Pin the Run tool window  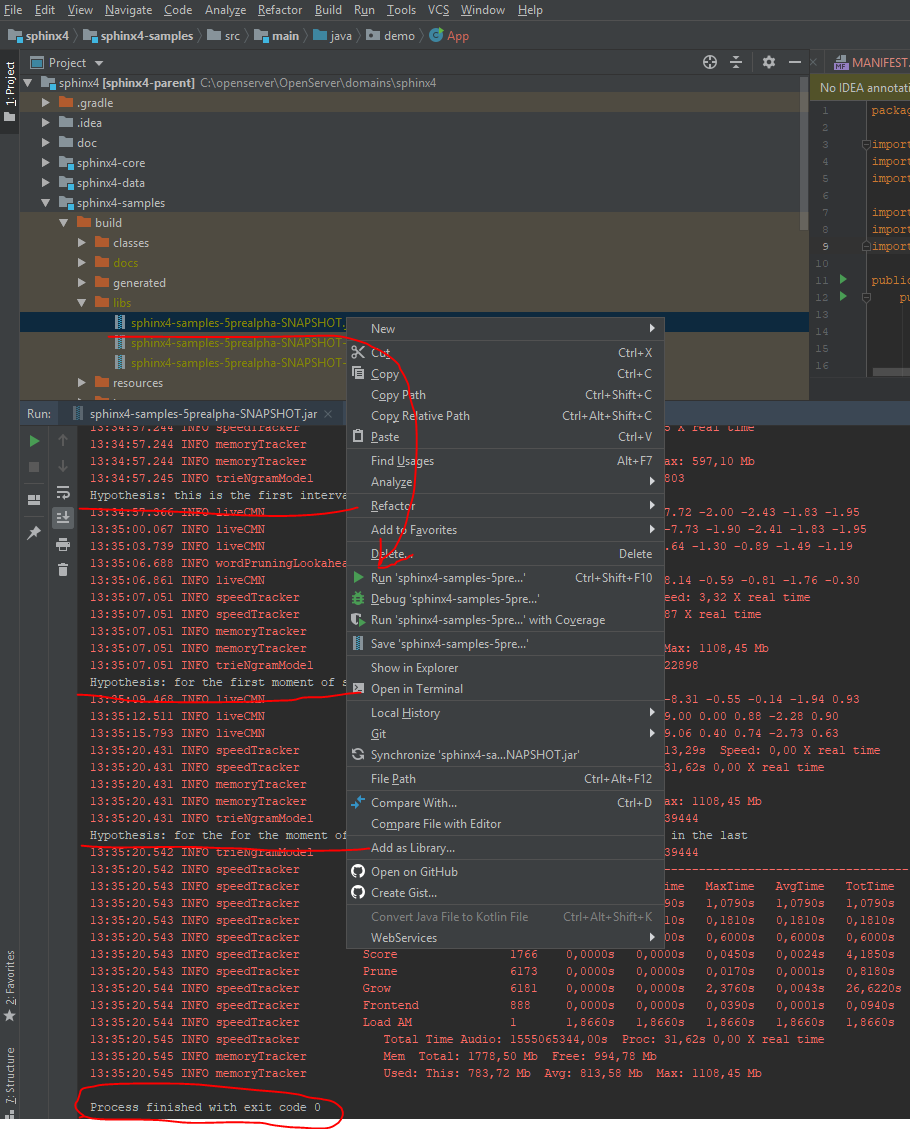34,532
